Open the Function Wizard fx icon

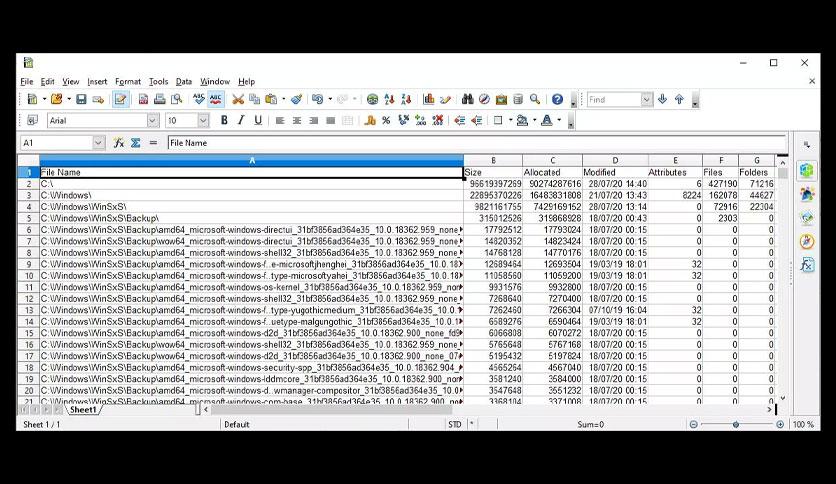point(119,143)
